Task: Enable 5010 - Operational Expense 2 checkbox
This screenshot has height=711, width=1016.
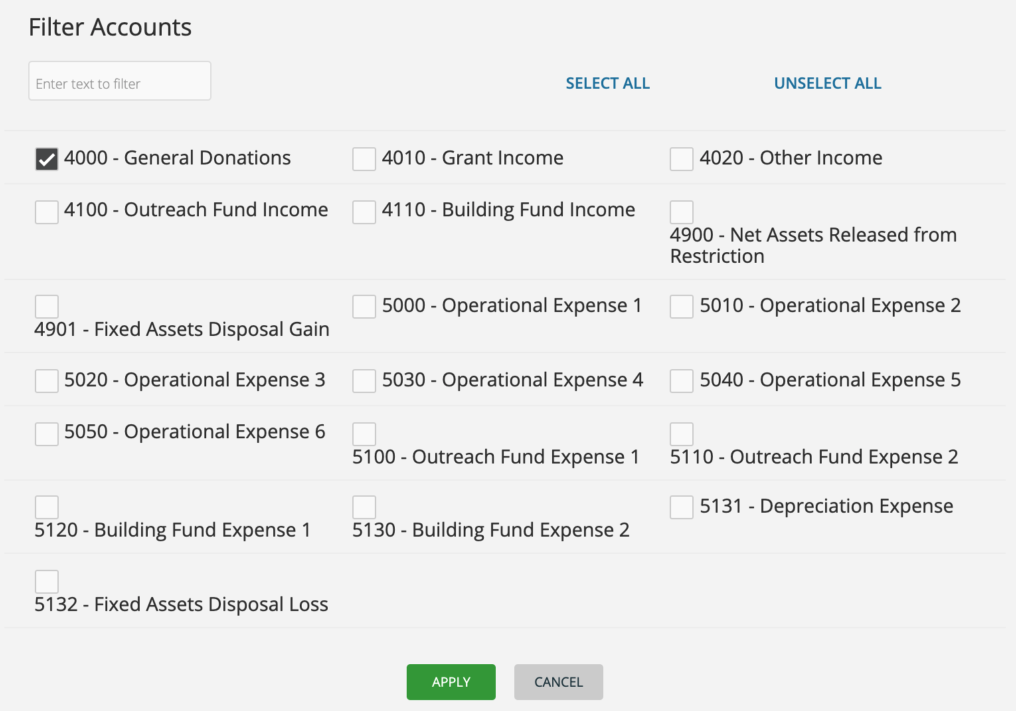Action: pyautogui.click(x=682, y=307)
